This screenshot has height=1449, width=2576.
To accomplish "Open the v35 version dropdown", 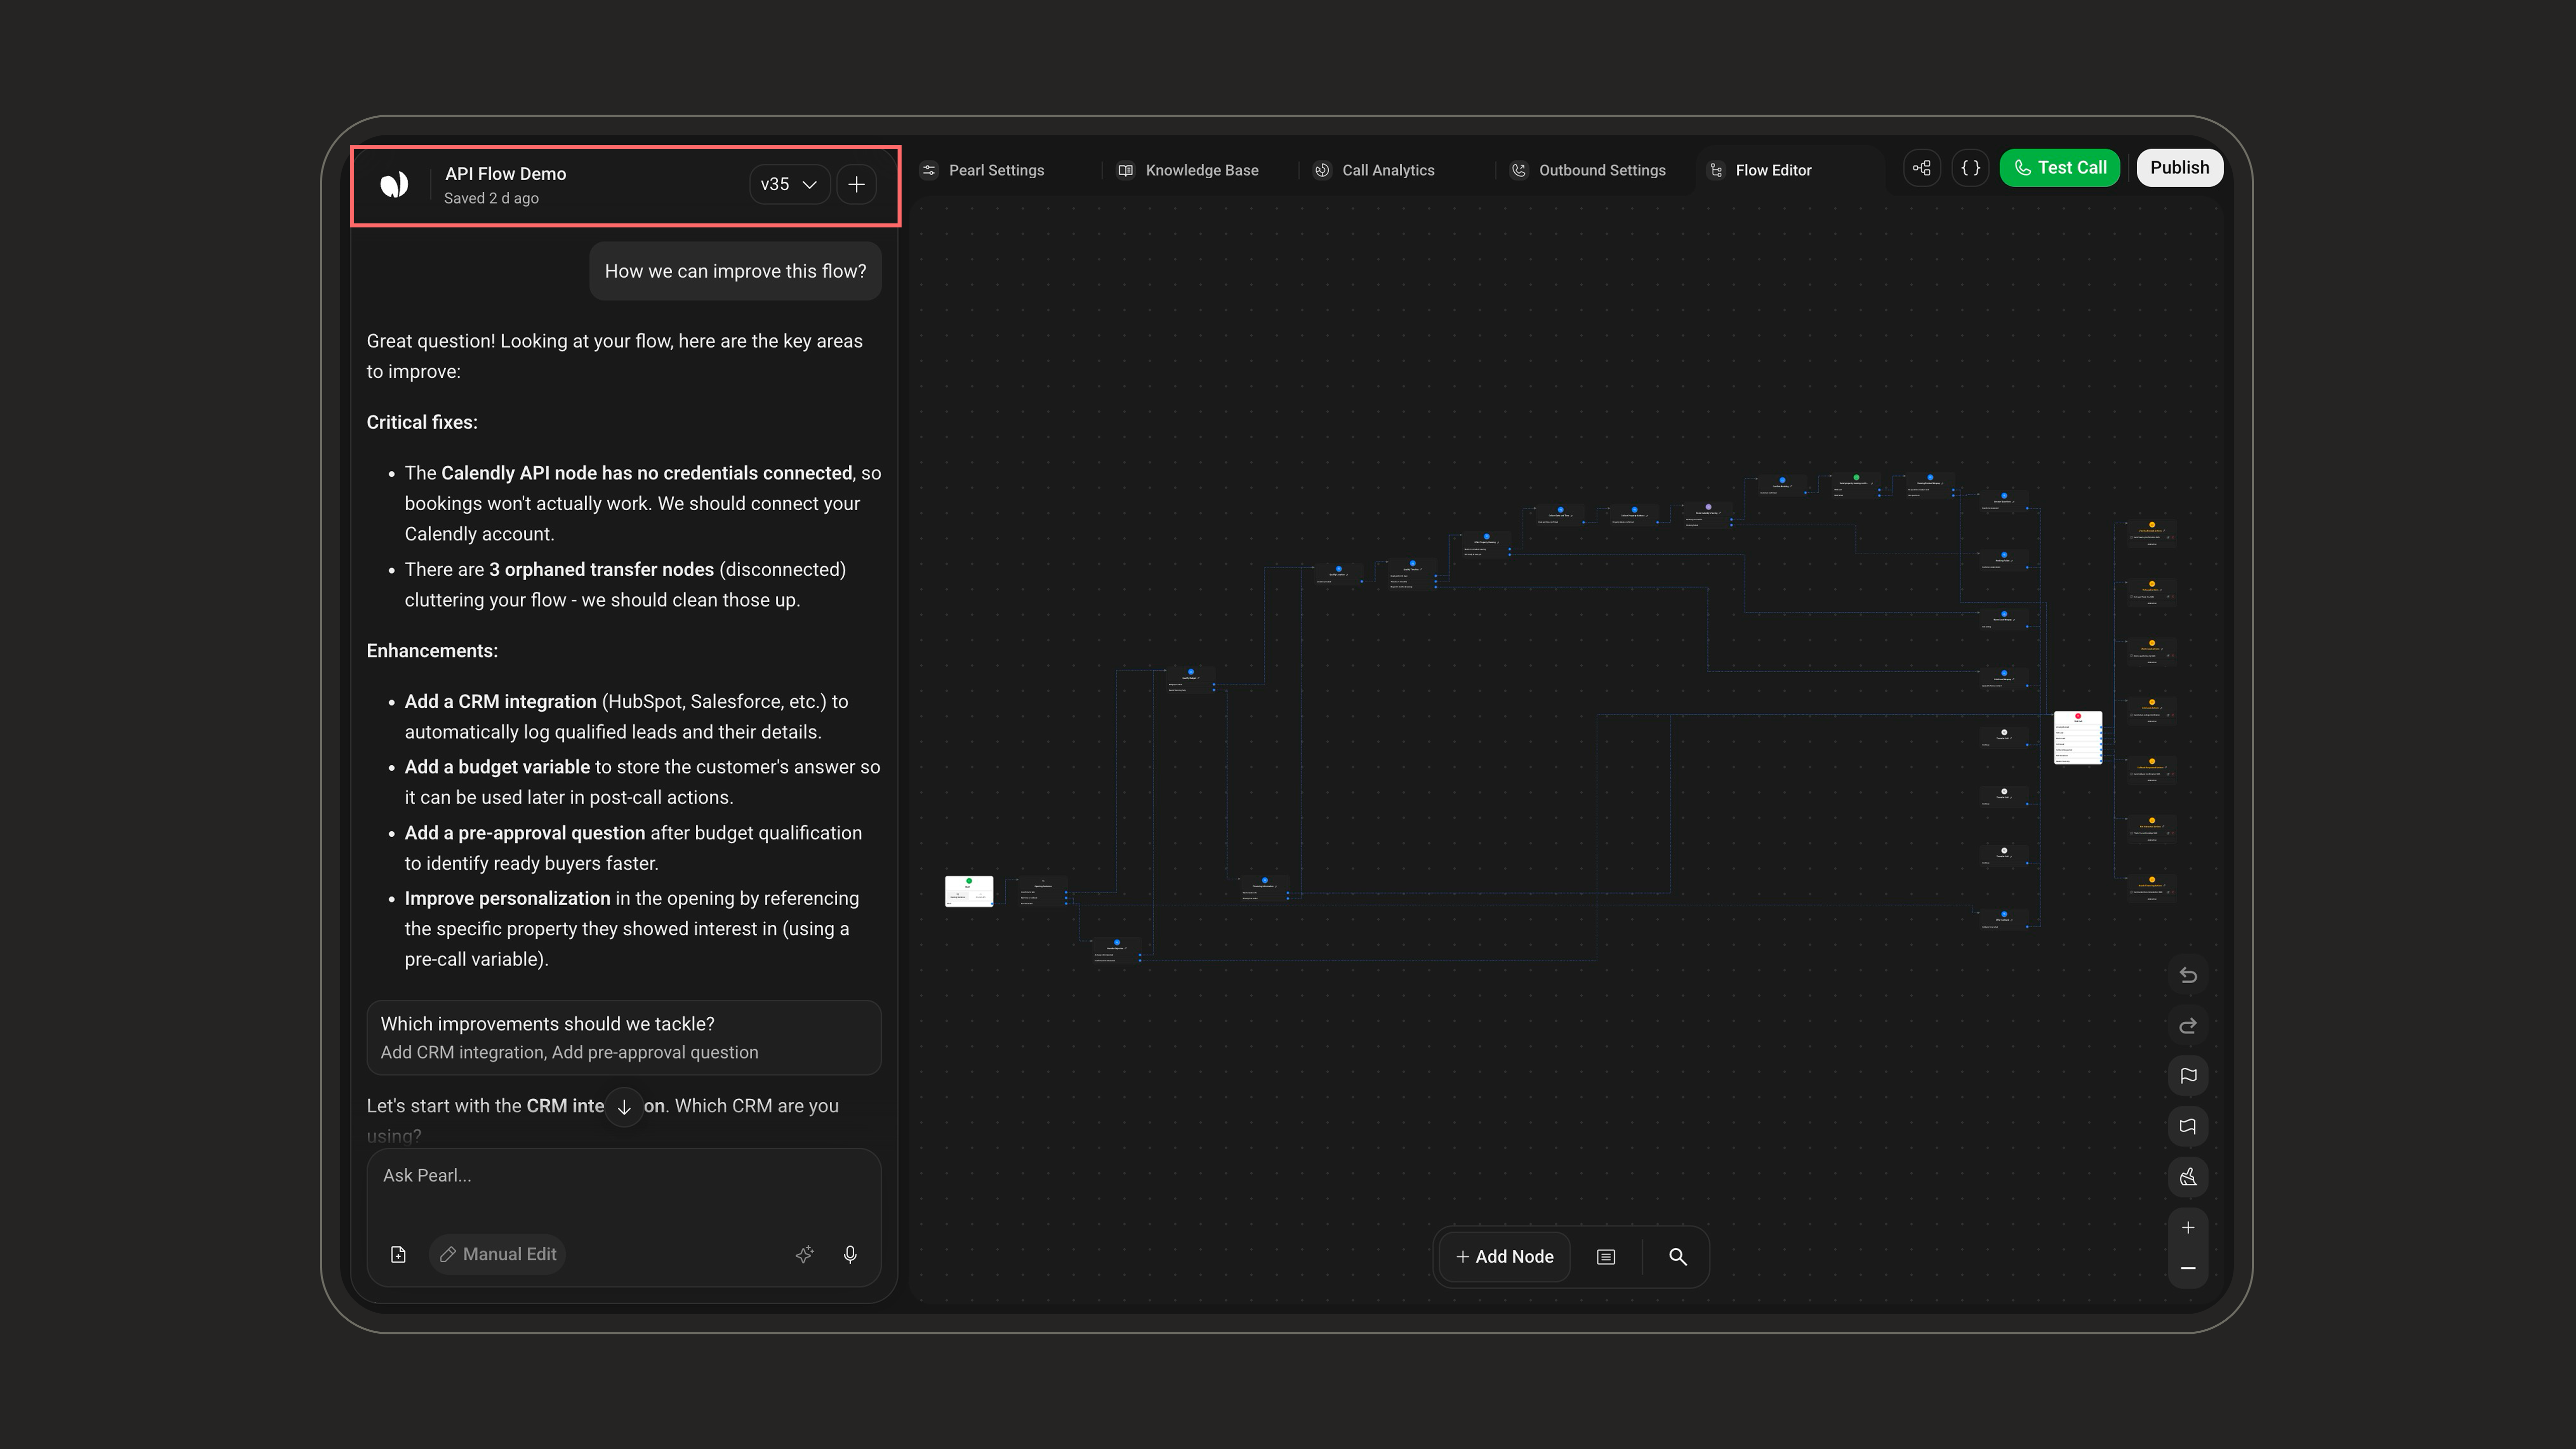I will coord(789,185).
